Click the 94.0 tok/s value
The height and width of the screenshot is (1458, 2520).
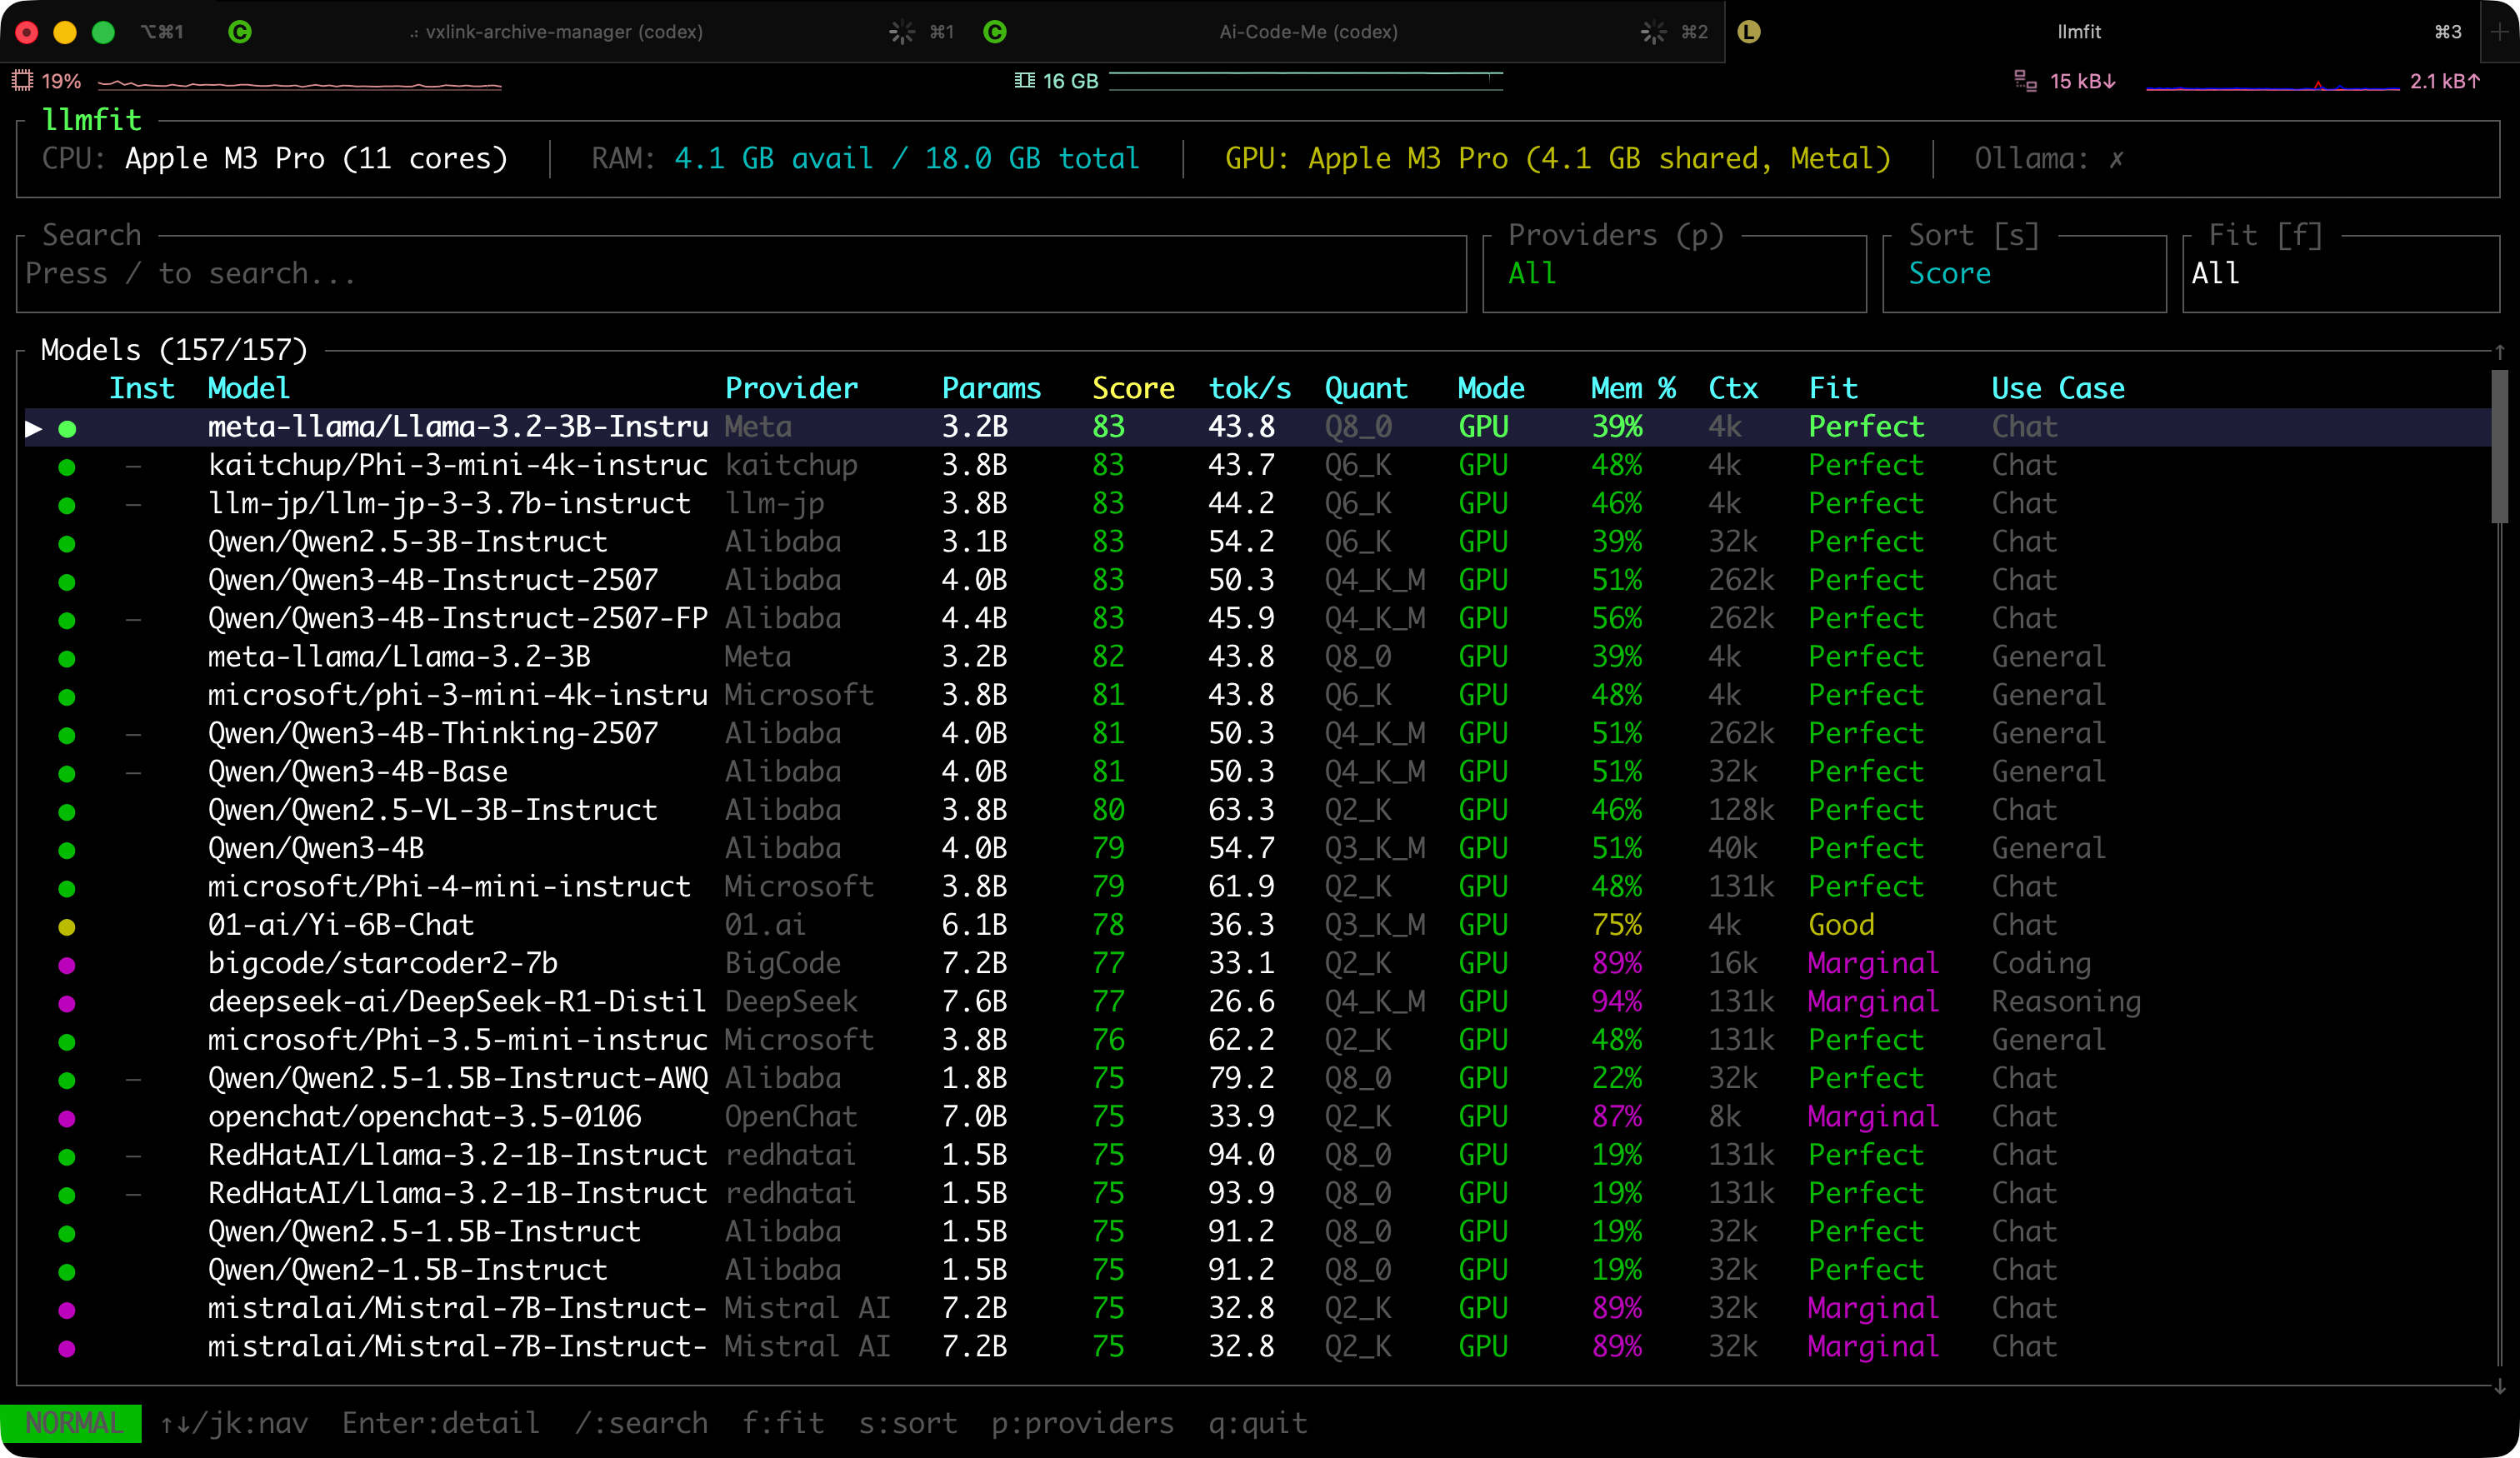[1241, 1155]
